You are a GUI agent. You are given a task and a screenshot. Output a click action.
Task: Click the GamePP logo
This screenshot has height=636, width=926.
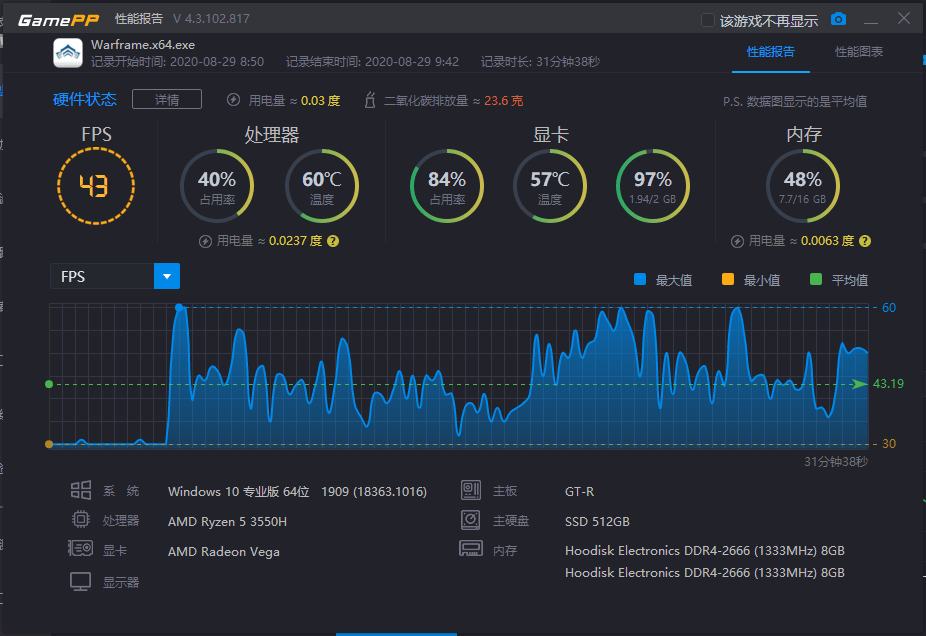click(x=58, y=20)
